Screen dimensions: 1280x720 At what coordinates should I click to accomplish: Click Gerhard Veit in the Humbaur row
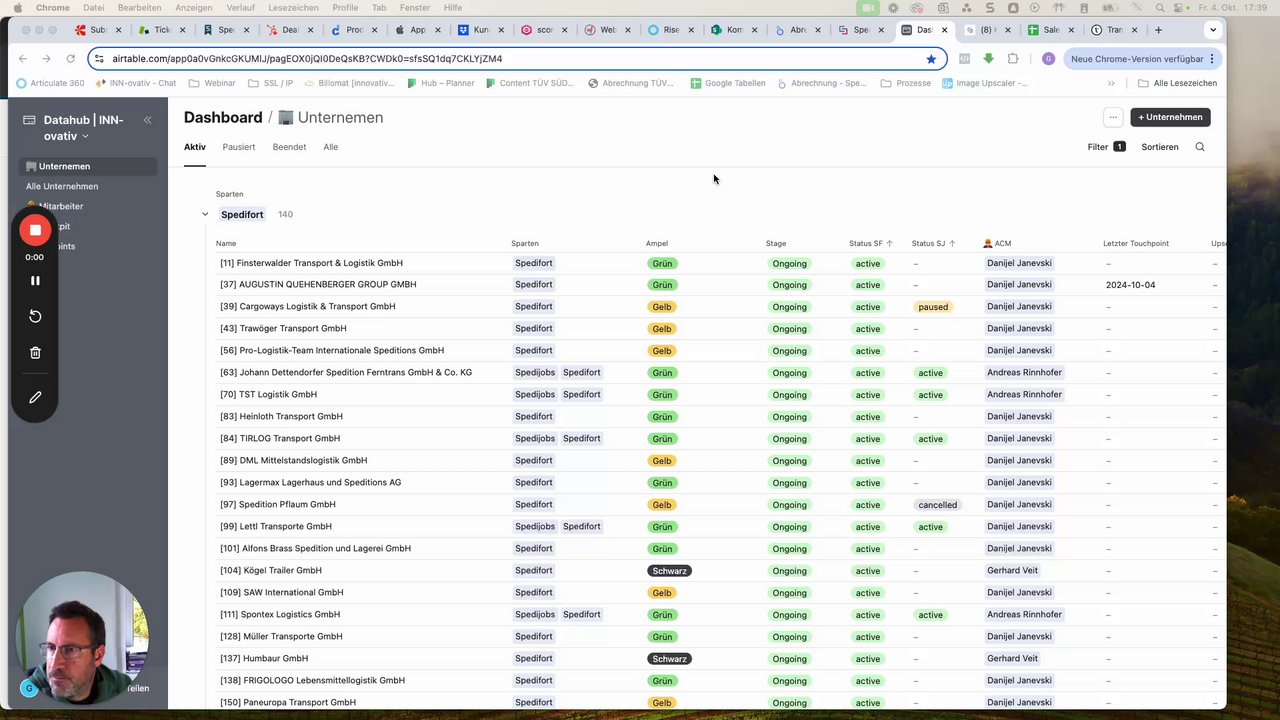[1012, 659]
